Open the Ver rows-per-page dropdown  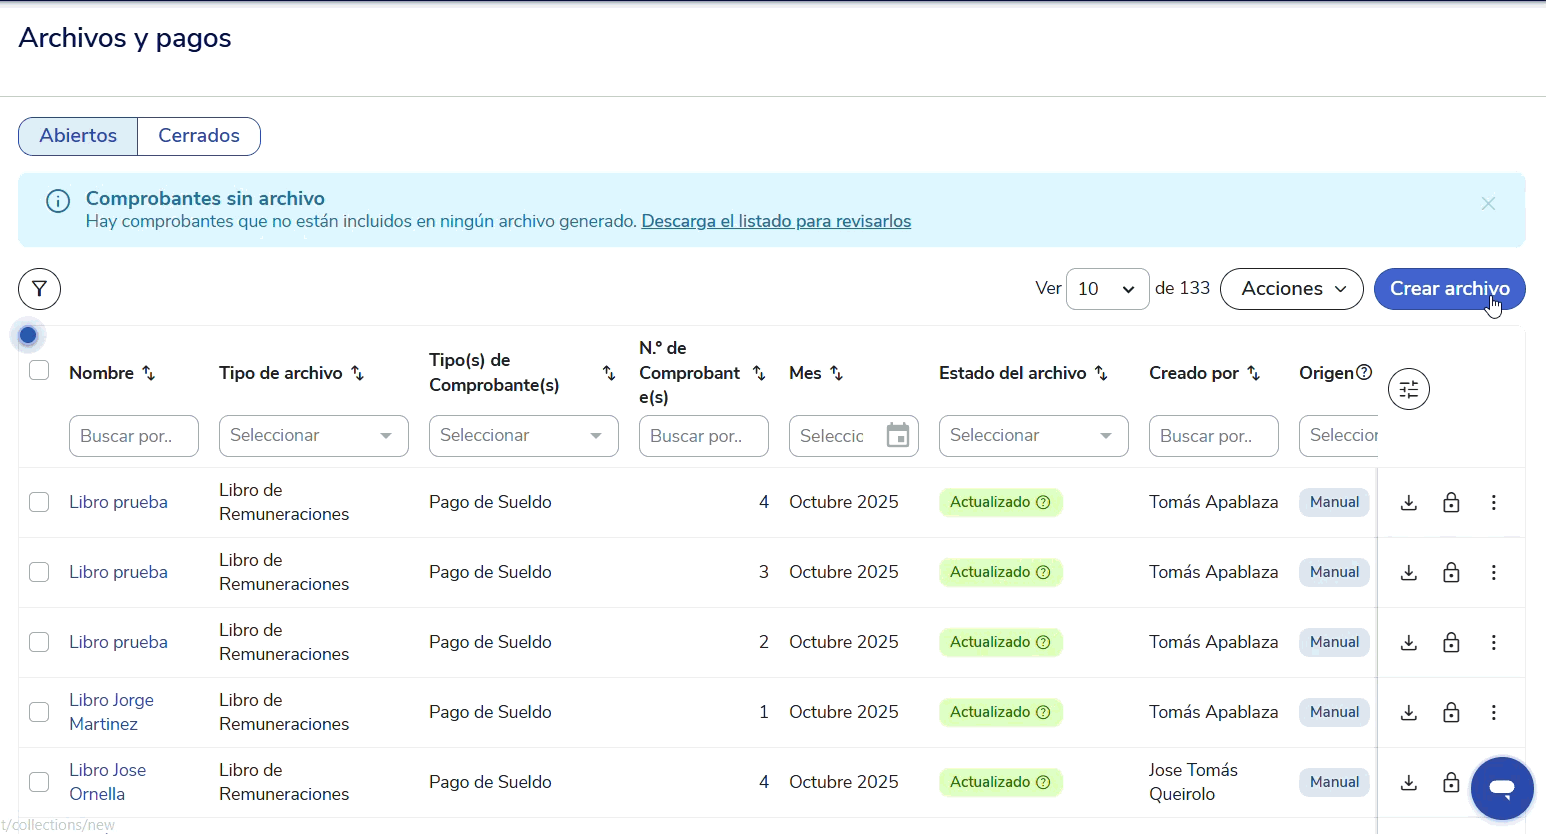1108,289
